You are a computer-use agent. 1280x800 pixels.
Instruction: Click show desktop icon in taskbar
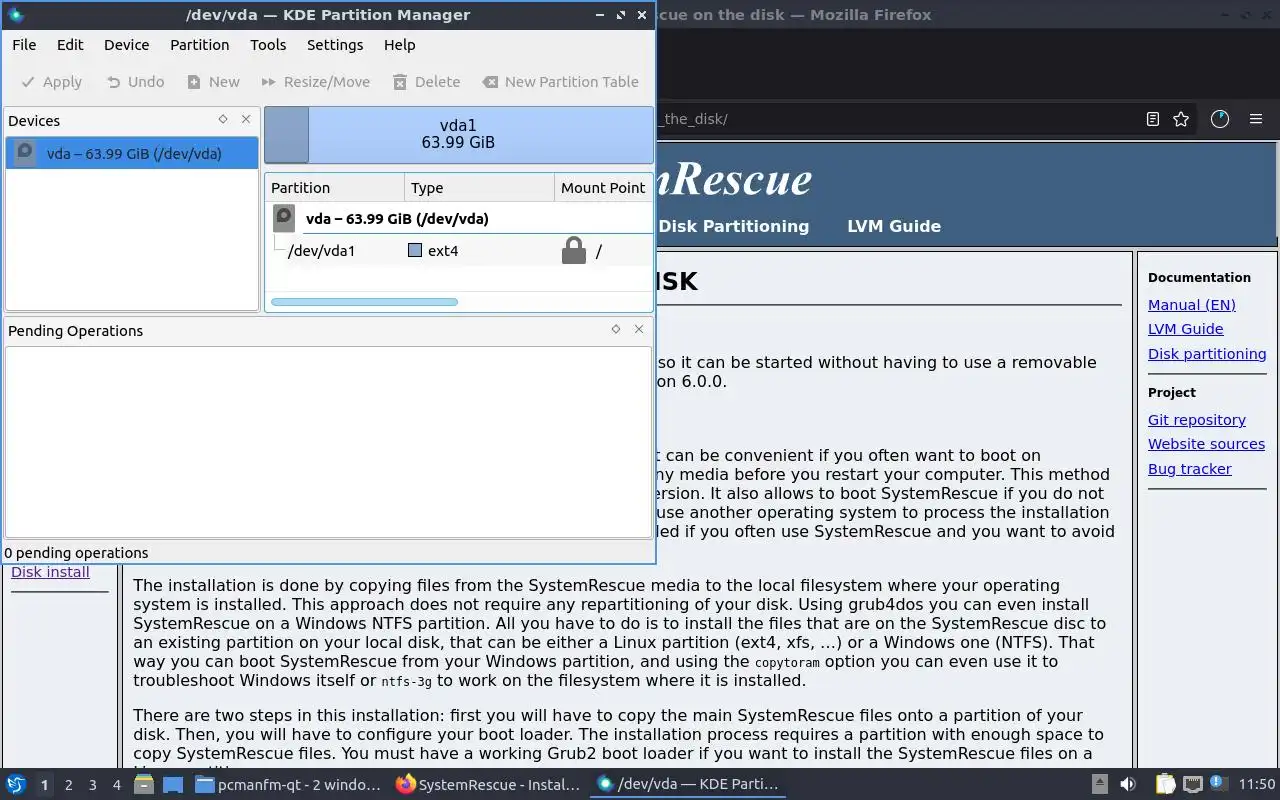click(x=173, y=784)
